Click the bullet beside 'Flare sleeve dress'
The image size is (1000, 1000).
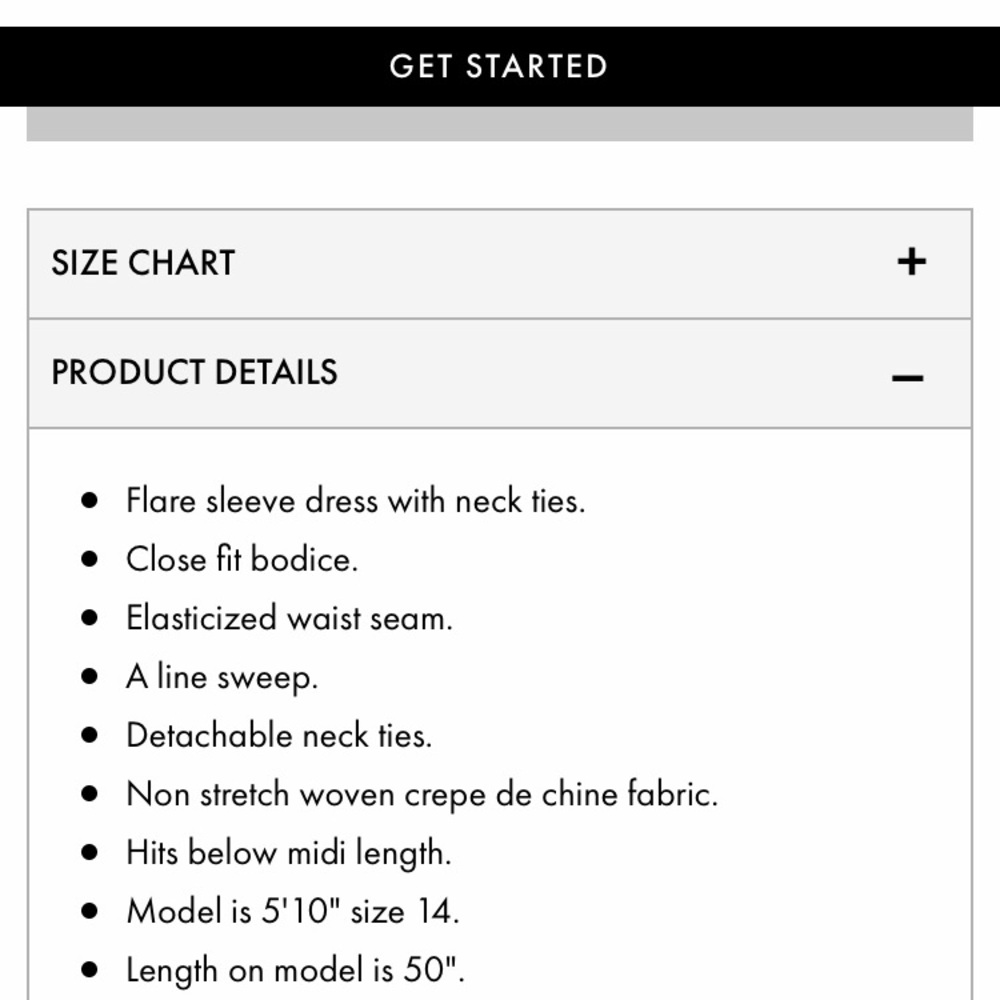(x=90, y=501)
